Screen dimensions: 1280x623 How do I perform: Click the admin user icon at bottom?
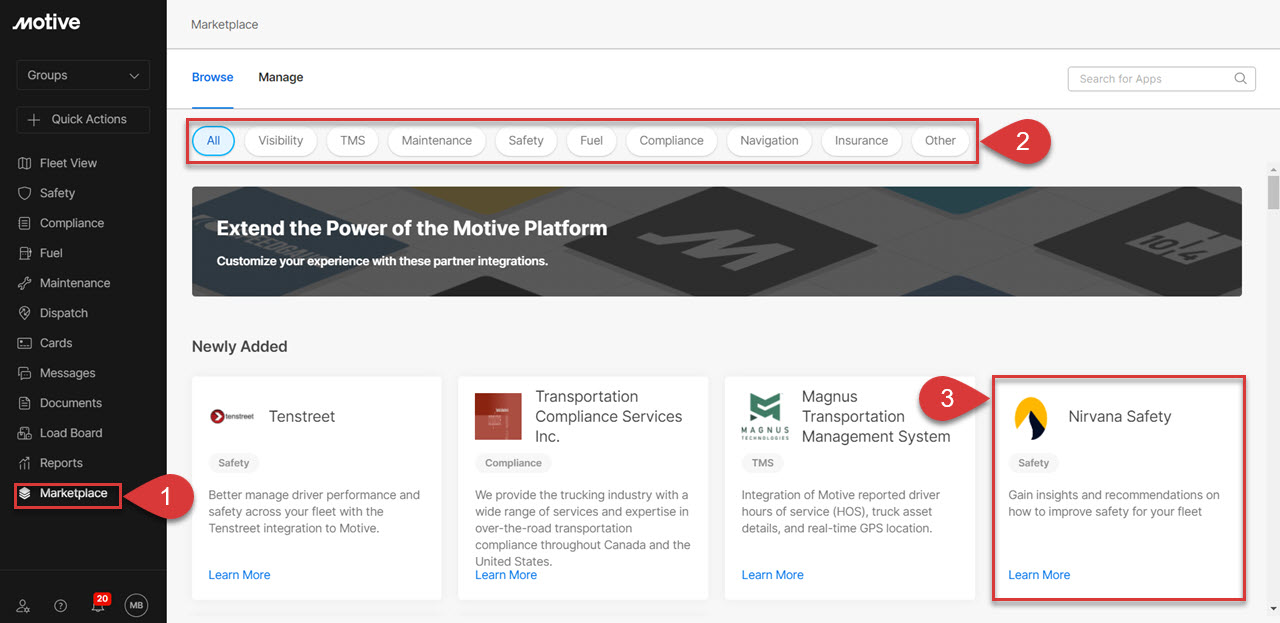tap(24, 605)
